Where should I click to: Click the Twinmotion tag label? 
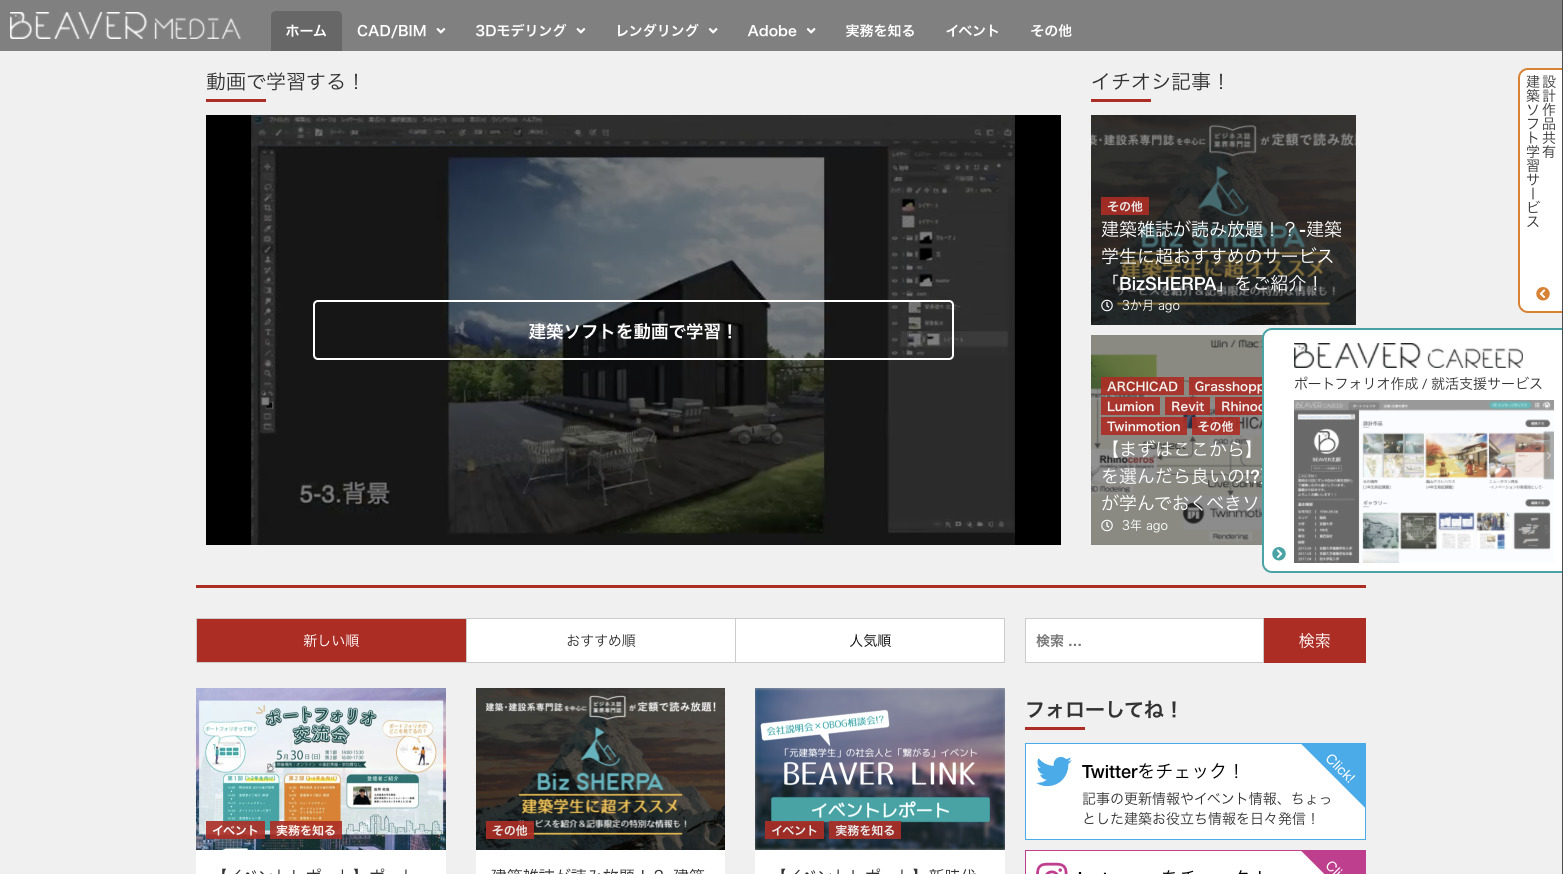click(1144, 426)
